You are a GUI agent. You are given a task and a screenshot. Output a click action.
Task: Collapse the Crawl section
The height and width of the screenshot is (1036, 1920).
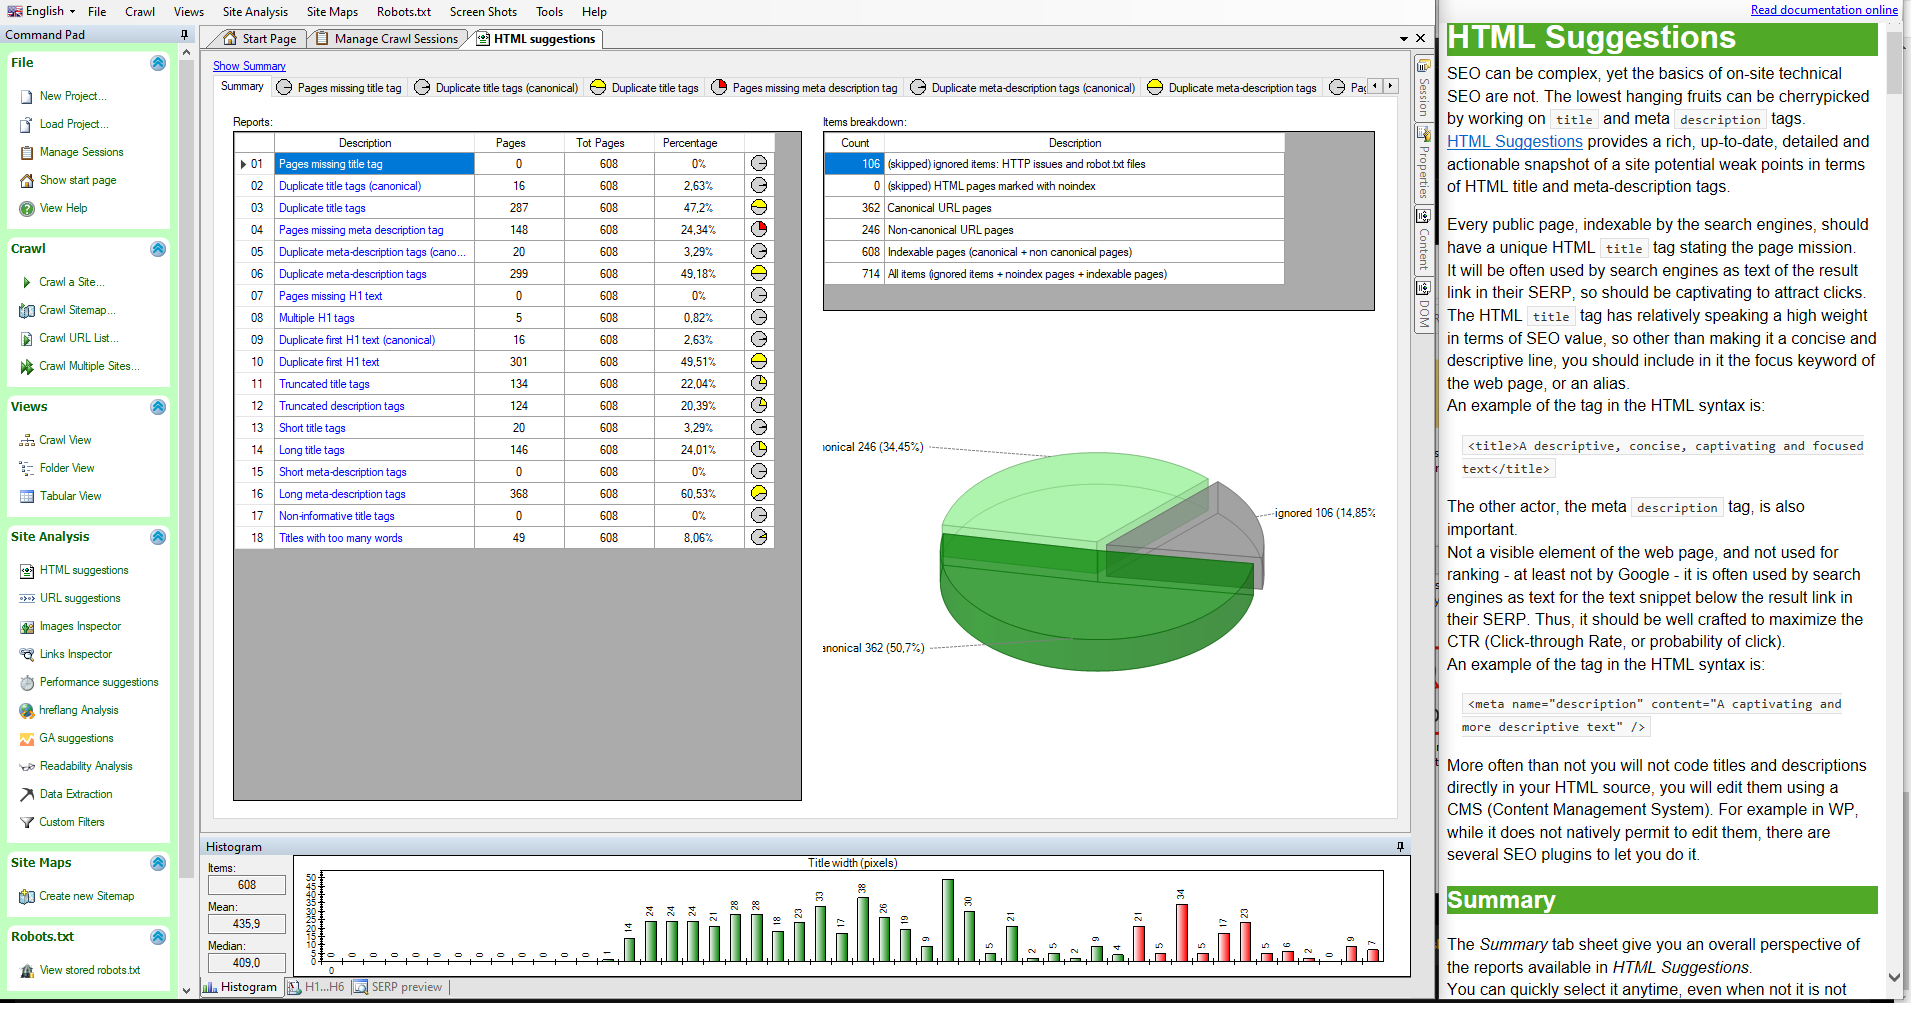pos(158,249)
